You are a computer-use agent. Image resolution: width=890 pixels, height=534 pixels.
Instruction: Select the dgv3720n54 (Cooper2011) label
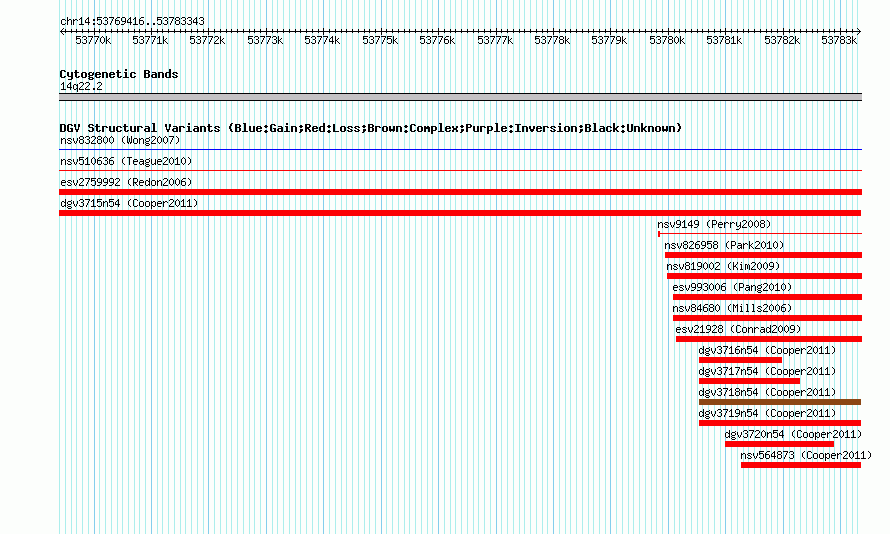click(x=794, y=434)
